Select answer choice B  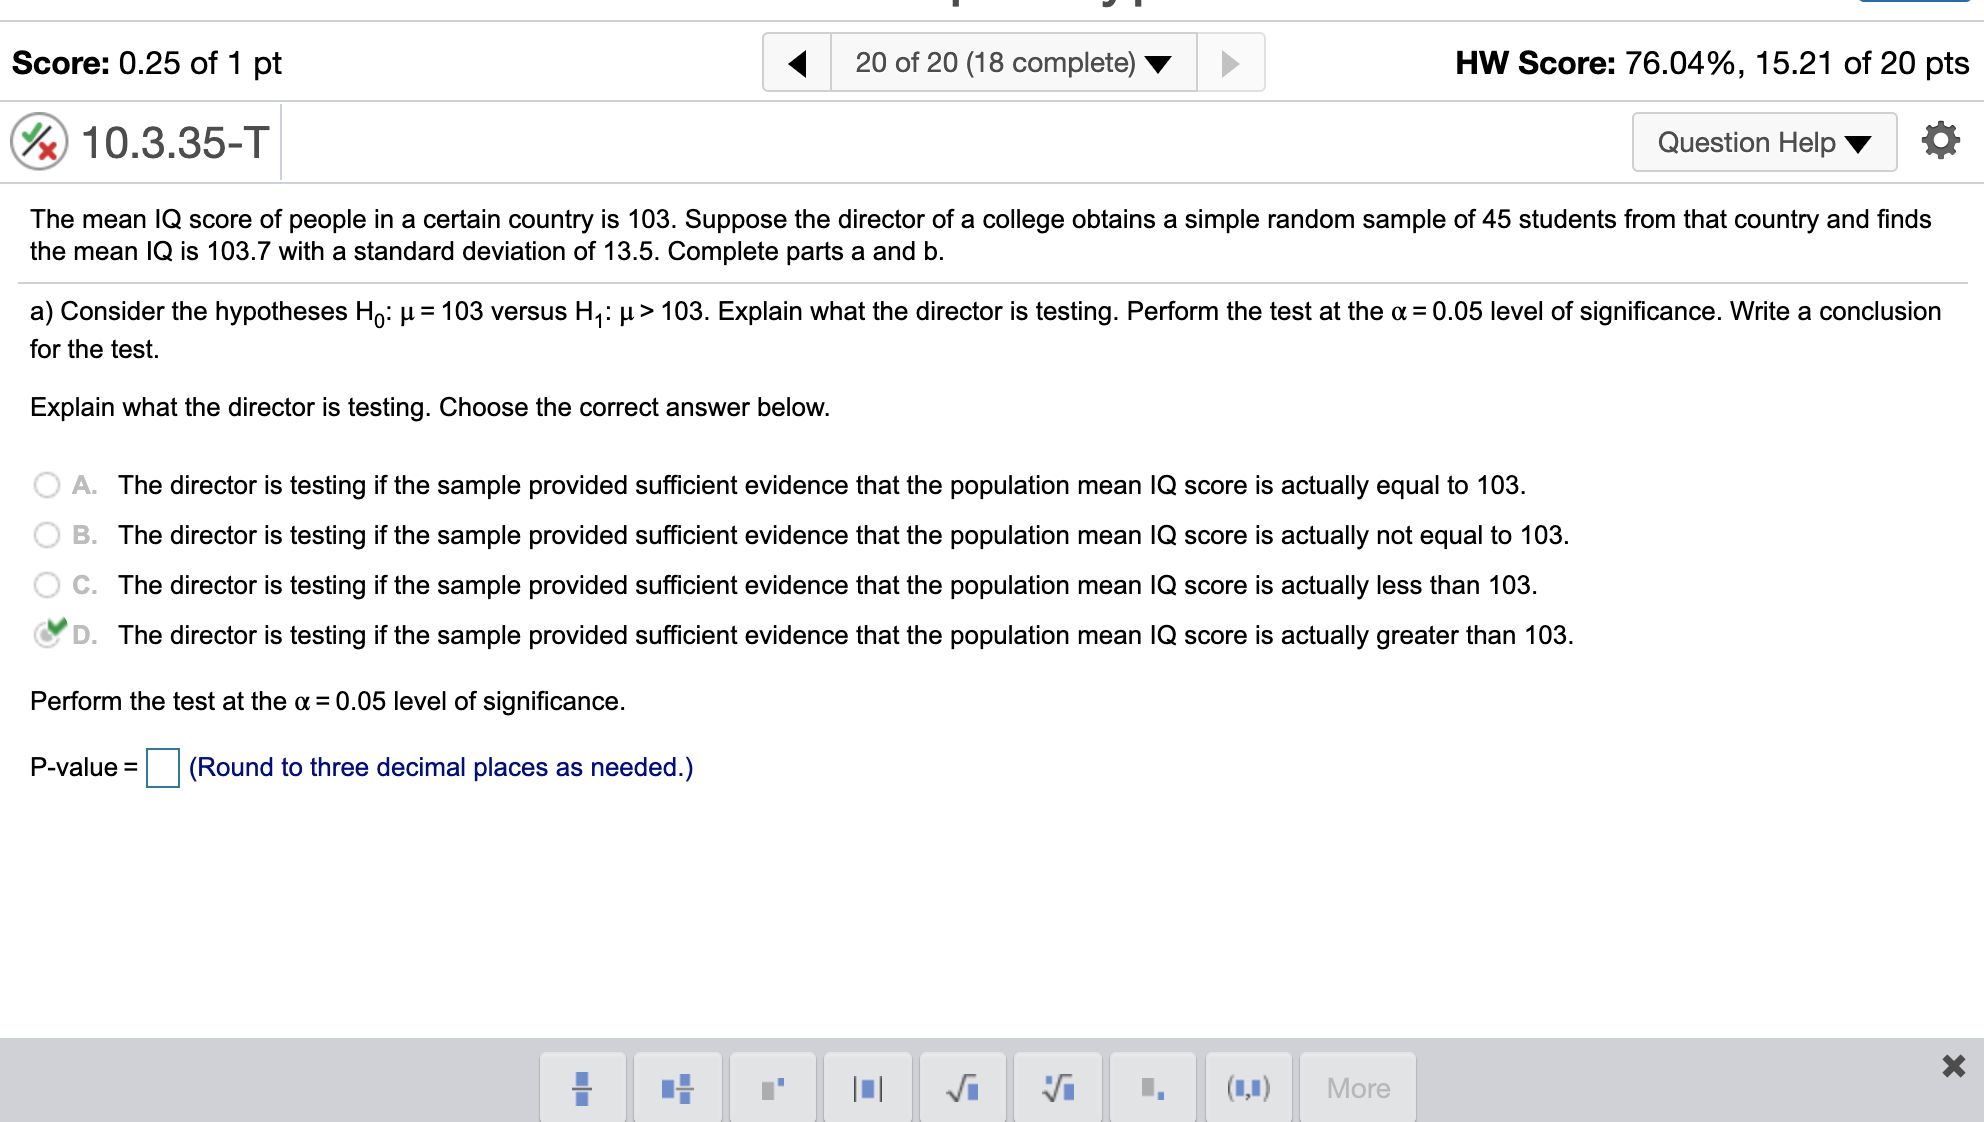coord(46,535)
